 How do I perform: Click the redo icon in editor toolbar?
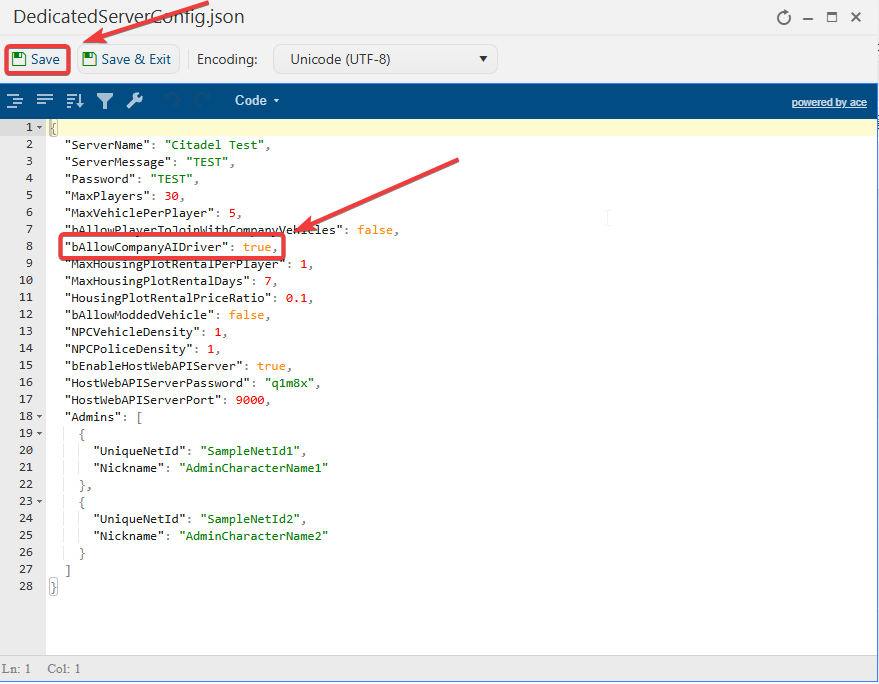[x=202, y=101]
